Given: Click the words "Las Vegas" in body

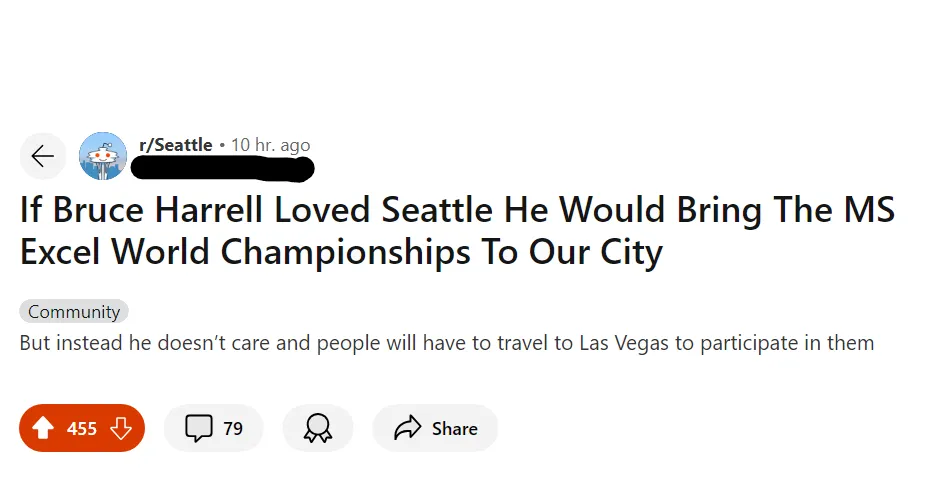Looking at the screenshot, I should click(624, 343).
